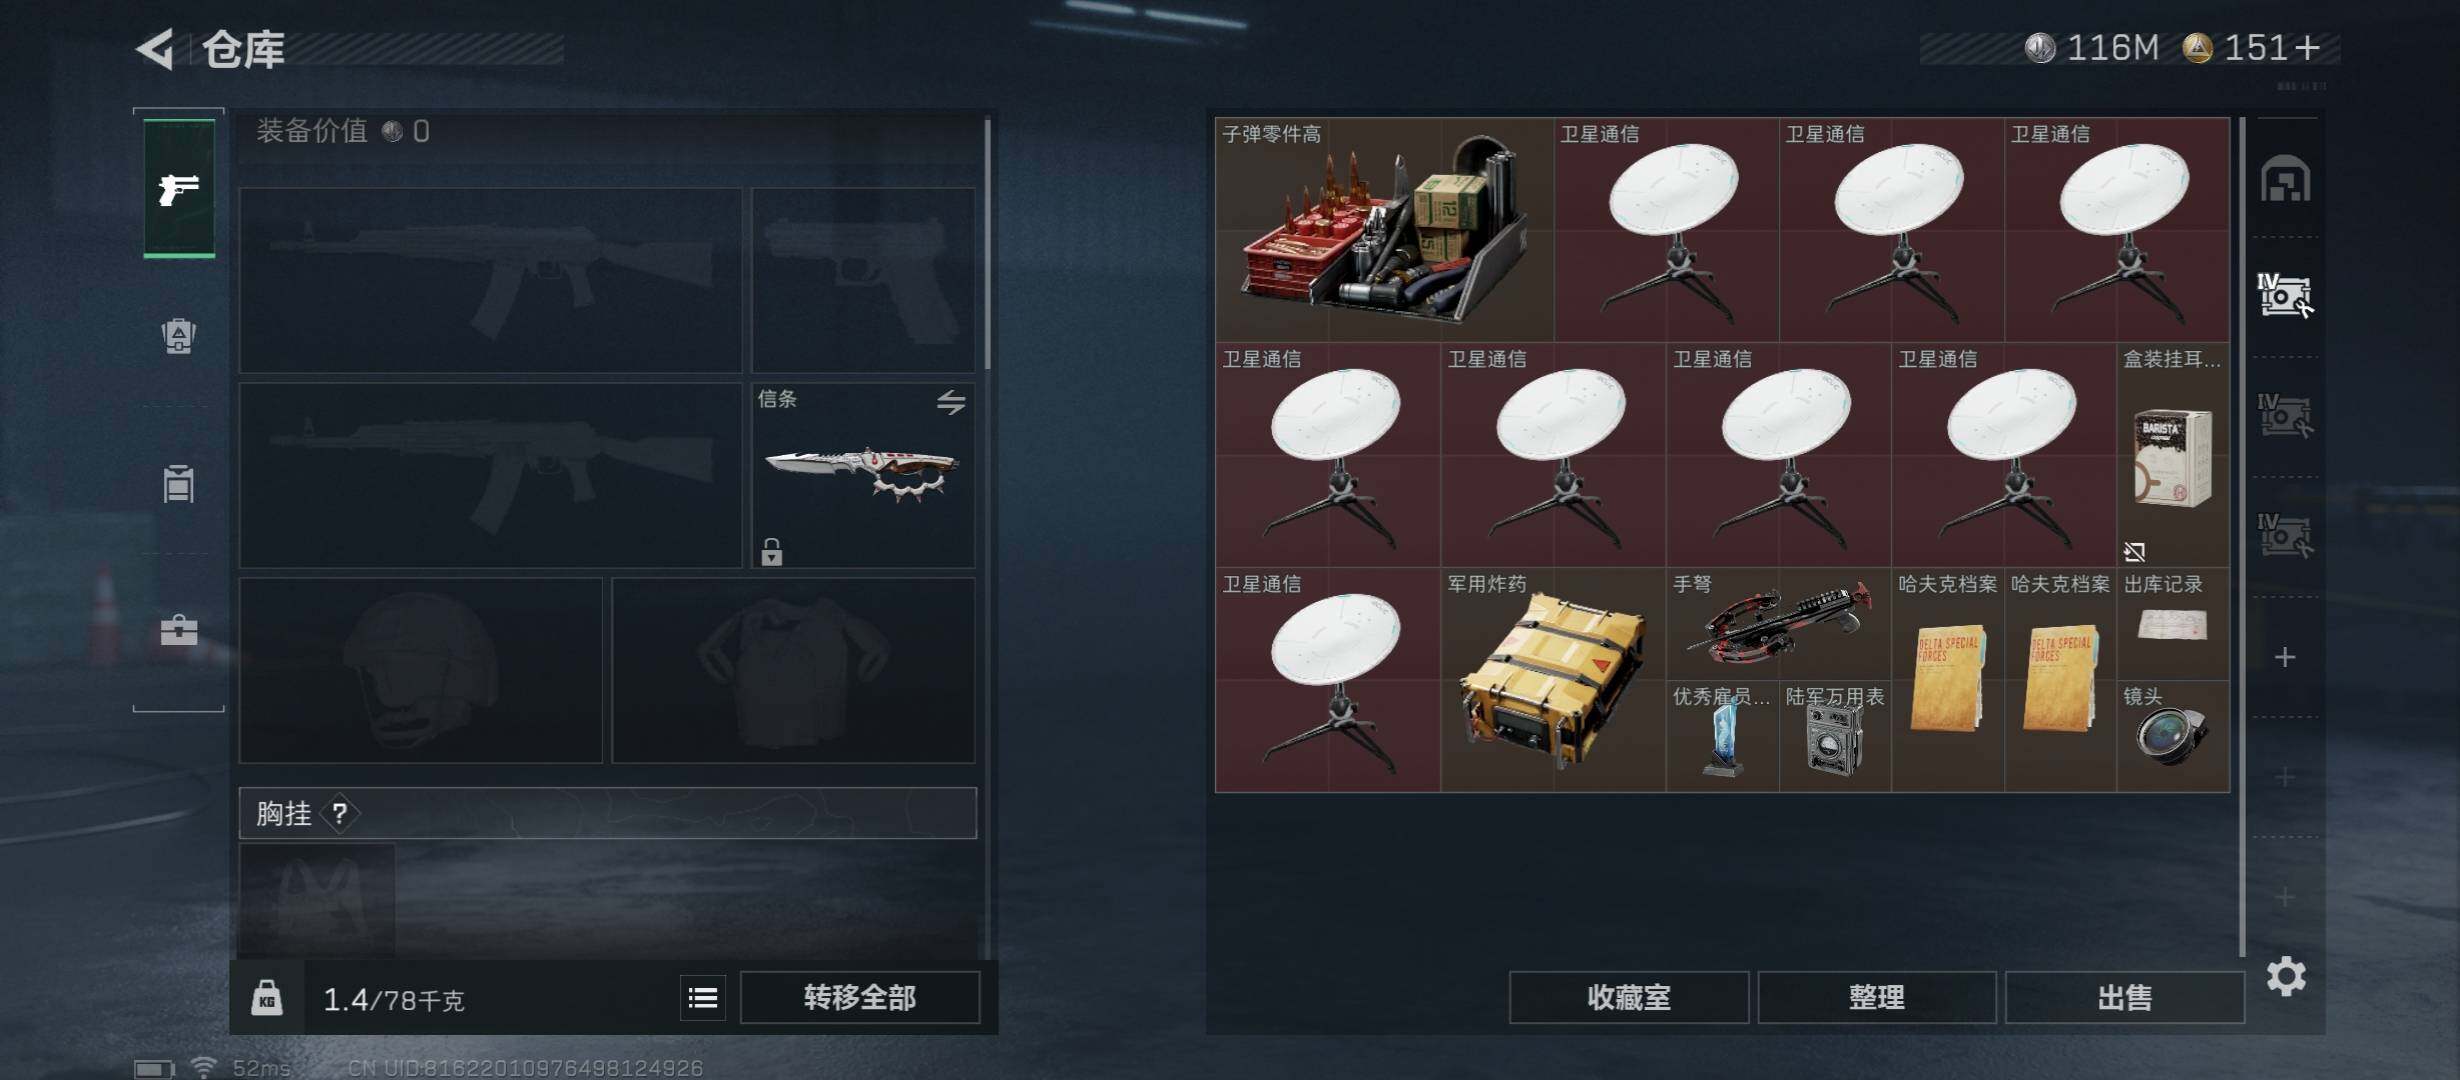This screenshot has width=2460, height=1080.
Task: Open the list view icon beside 转移全部
Action: pyautogui.click(x=703, y=998)
